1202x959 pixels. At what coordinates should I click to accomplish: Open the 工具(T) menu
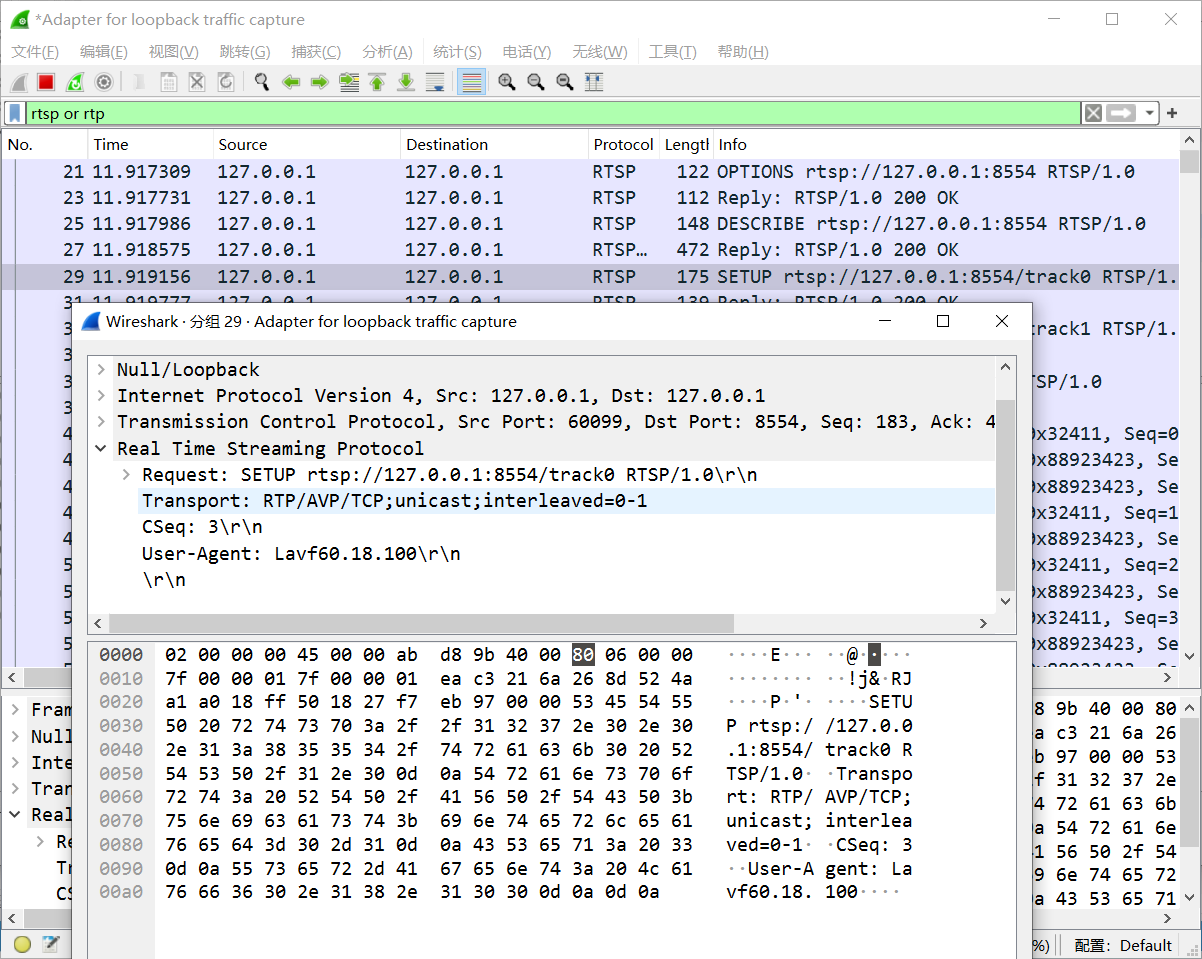click(674, 52)
